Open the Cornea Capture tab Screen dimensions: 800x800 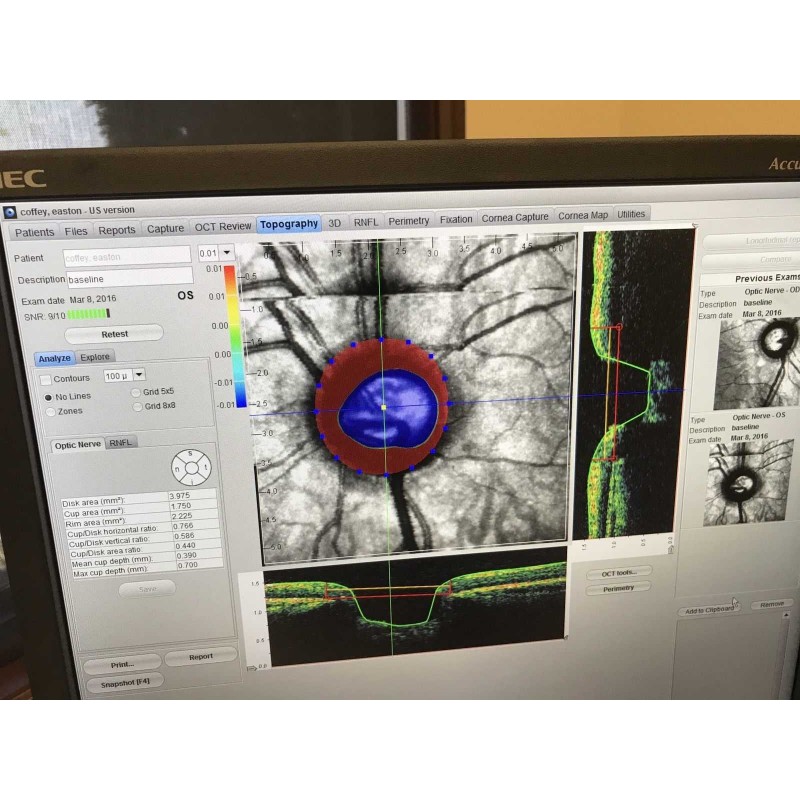tap(515, 217)
